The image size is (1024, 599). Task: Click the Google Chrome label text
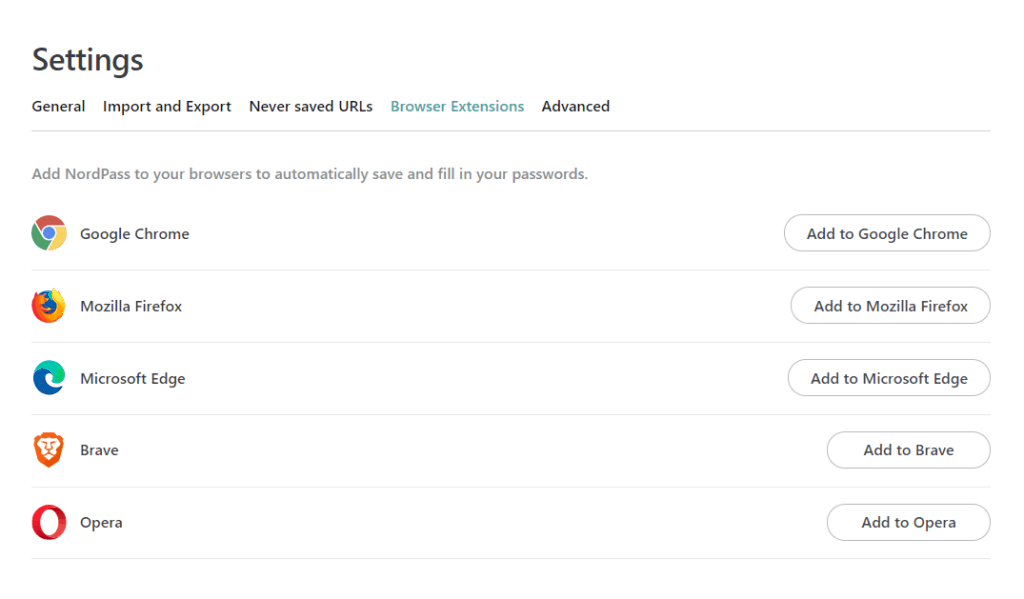coord(134,233)
